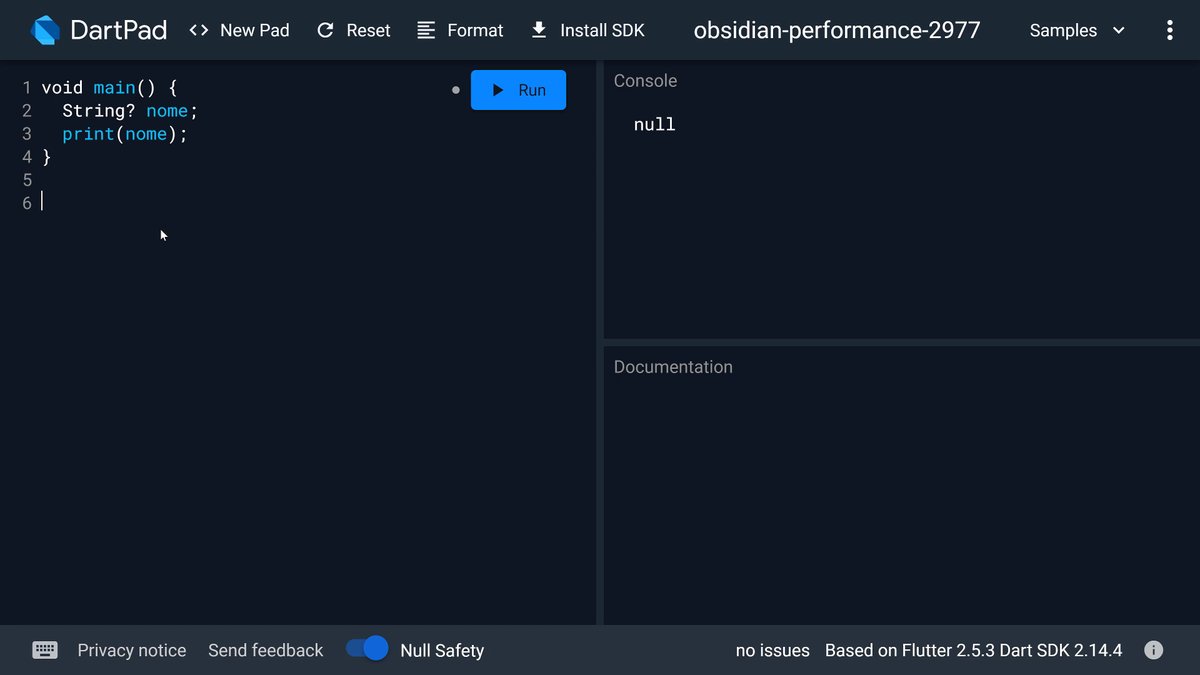Click the Reset refresh icon

point(325,30)
